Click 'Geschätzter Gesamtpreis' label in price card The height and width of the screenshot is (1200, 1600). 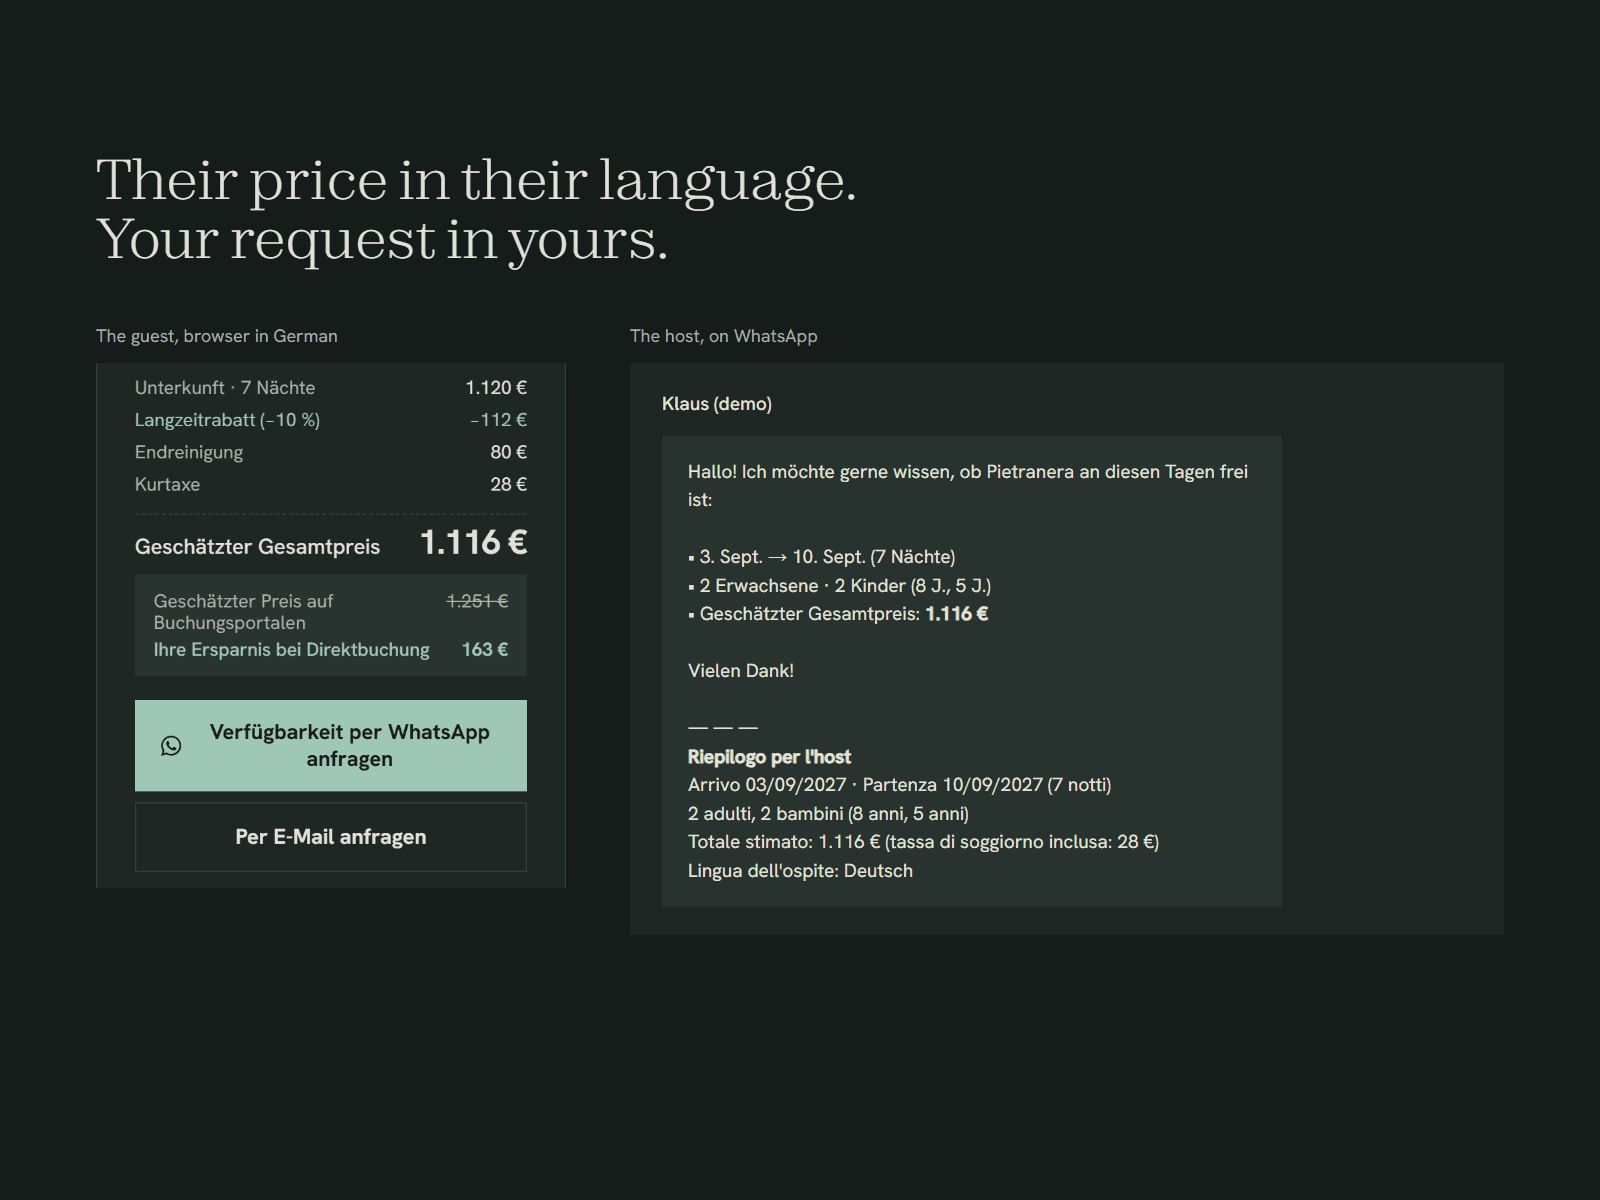(258, 547)
